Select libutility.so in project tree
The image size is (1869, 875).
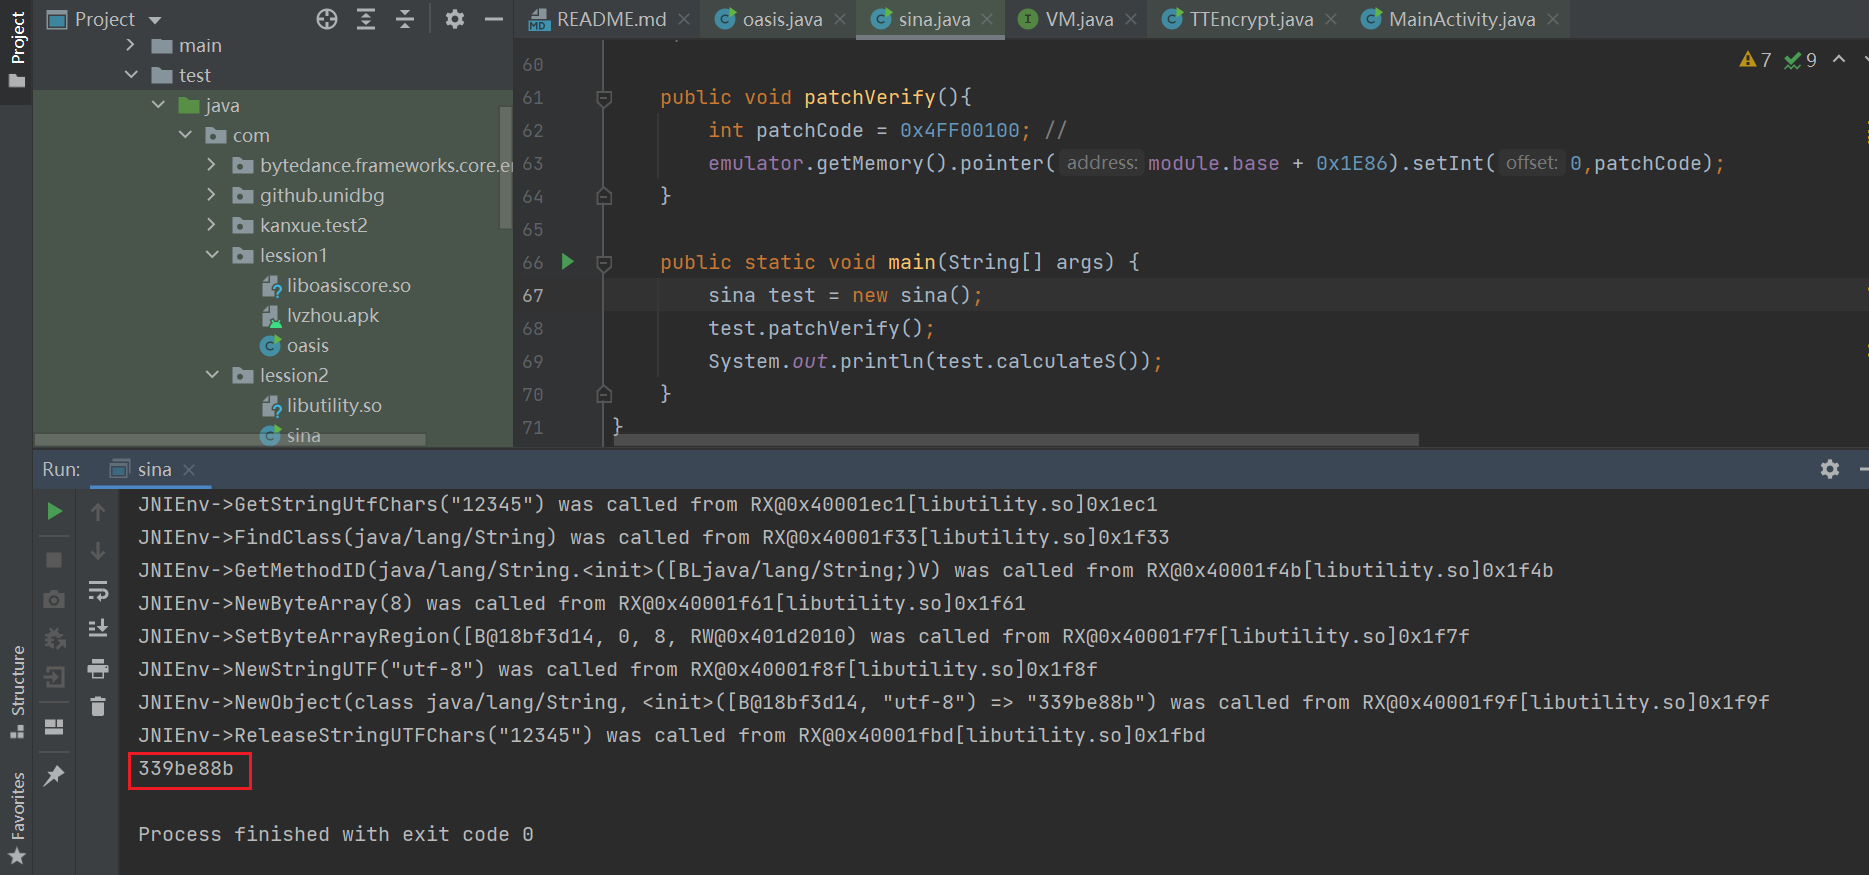(334, 405)
